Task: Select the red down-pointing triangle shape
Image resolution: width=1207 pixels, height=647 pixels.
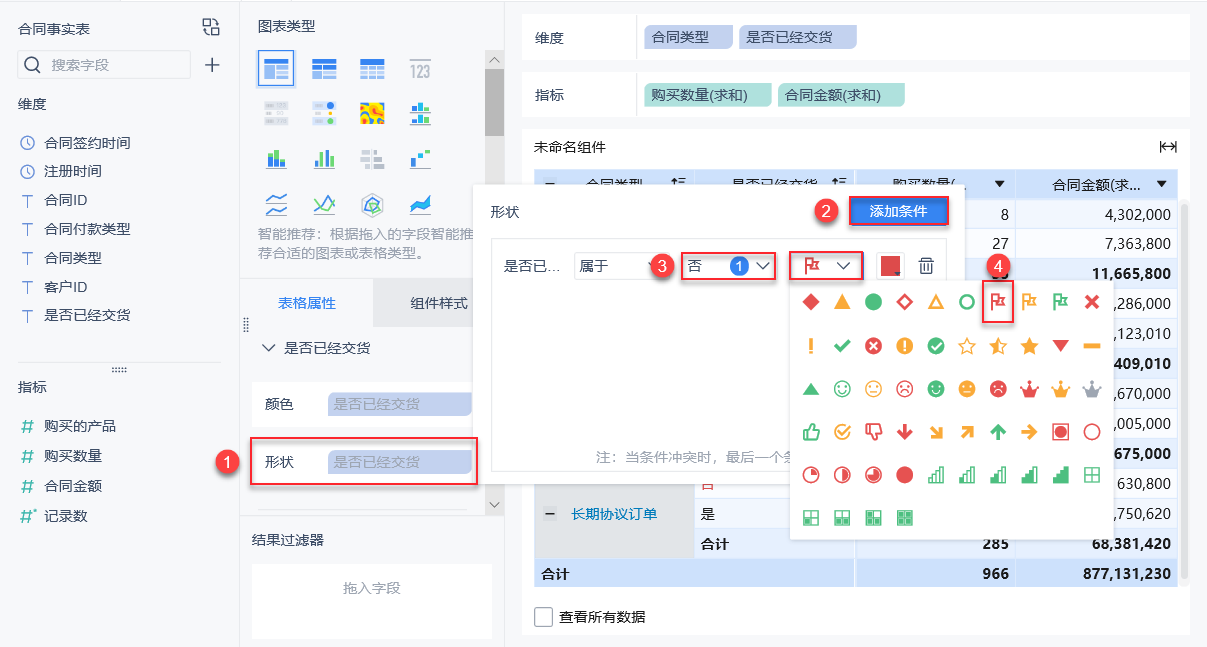Action: tap(1060, 346)
